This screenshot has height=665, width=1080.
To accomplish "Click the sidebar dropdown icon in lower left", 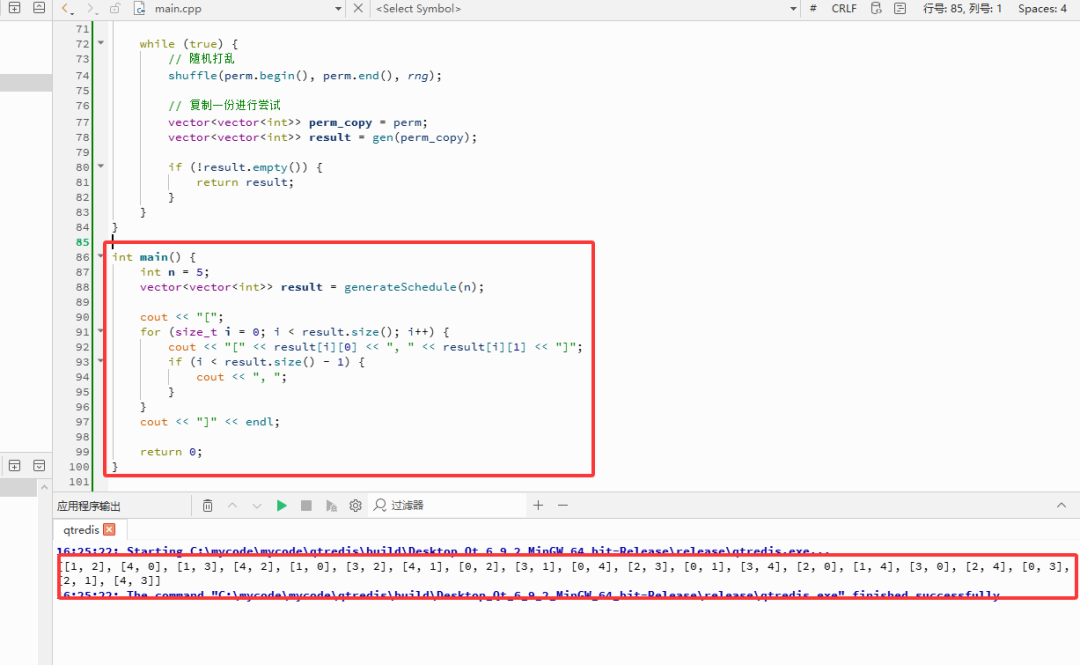I will tap(39, 466).
